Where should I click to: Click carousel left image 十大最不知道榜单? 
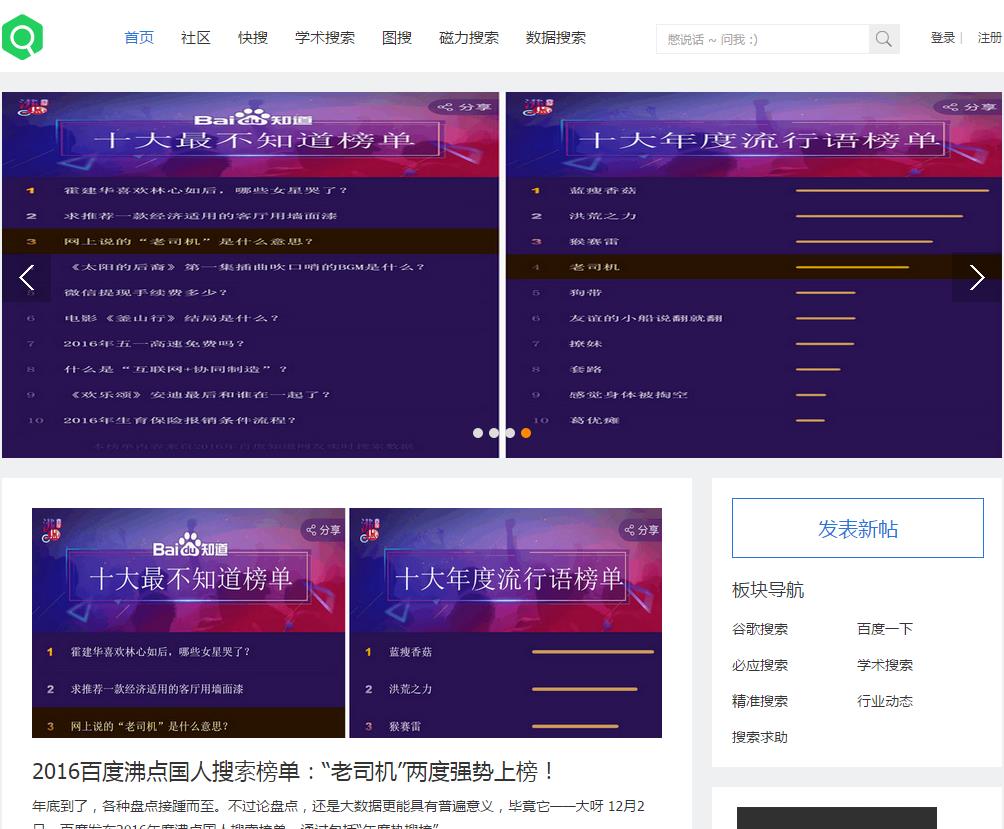(x=250, y=275)
